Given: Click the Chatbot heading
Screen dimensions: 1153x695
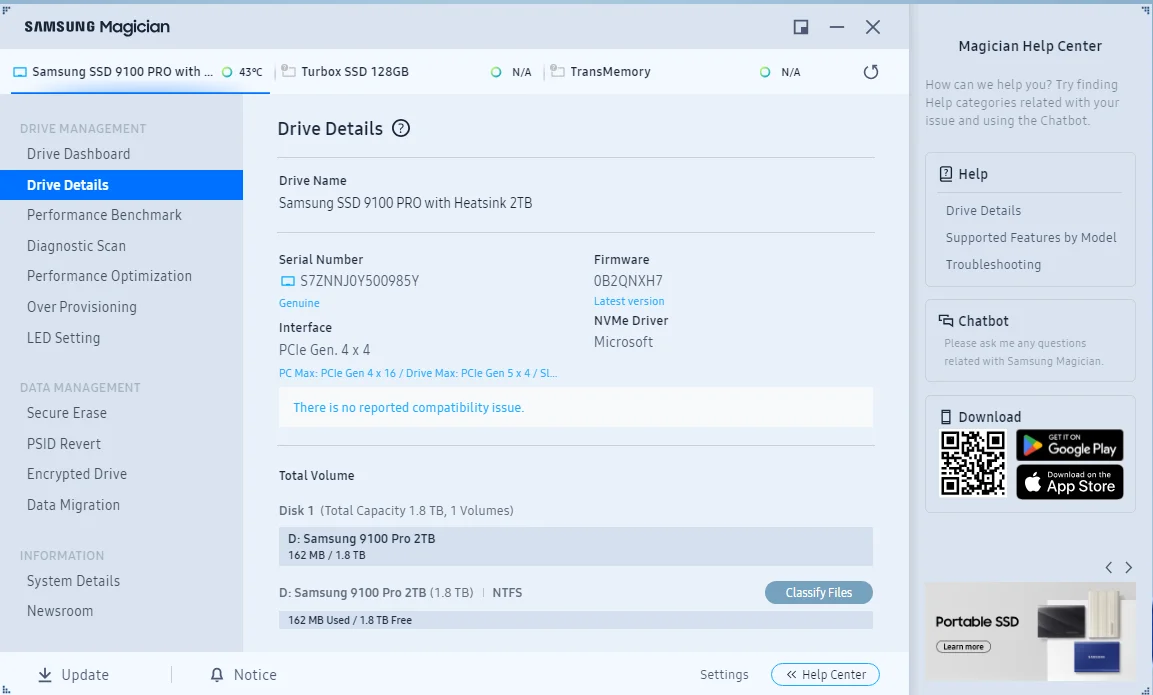Looking at the screenshot, I should [983, 321].
